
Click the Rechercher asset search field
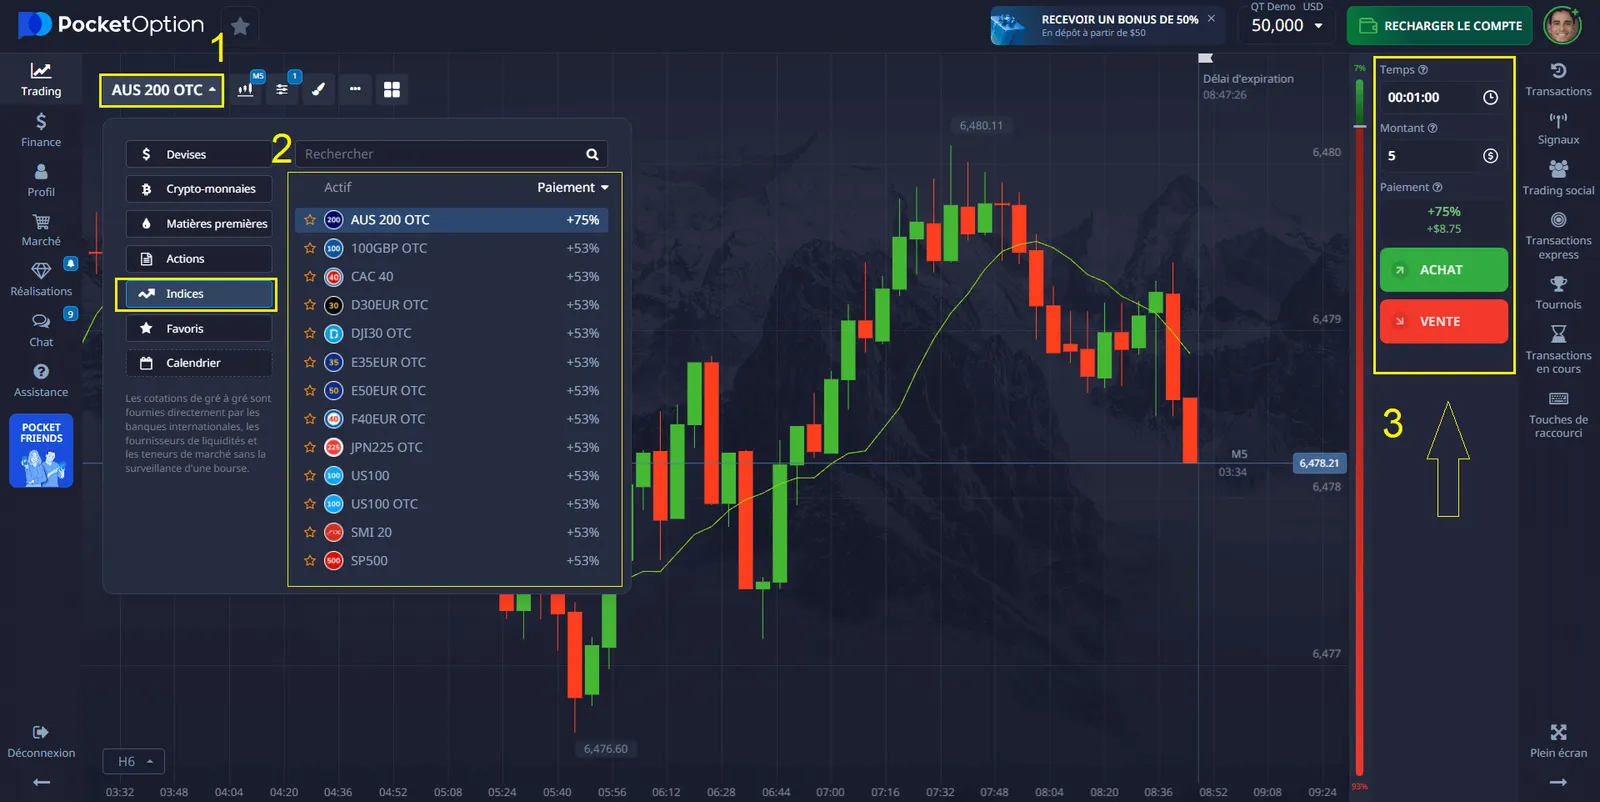(440, 154)
